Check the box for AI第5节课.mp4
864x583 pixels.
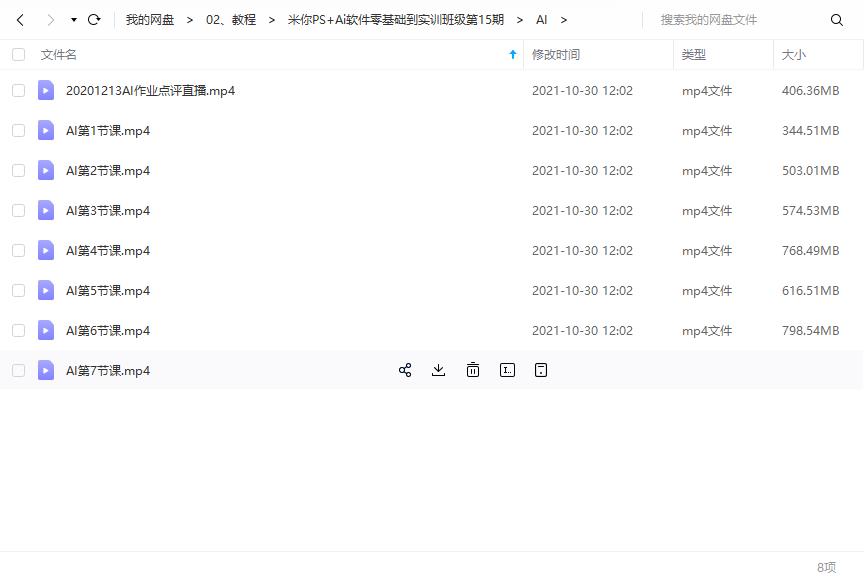click(19, 290)
